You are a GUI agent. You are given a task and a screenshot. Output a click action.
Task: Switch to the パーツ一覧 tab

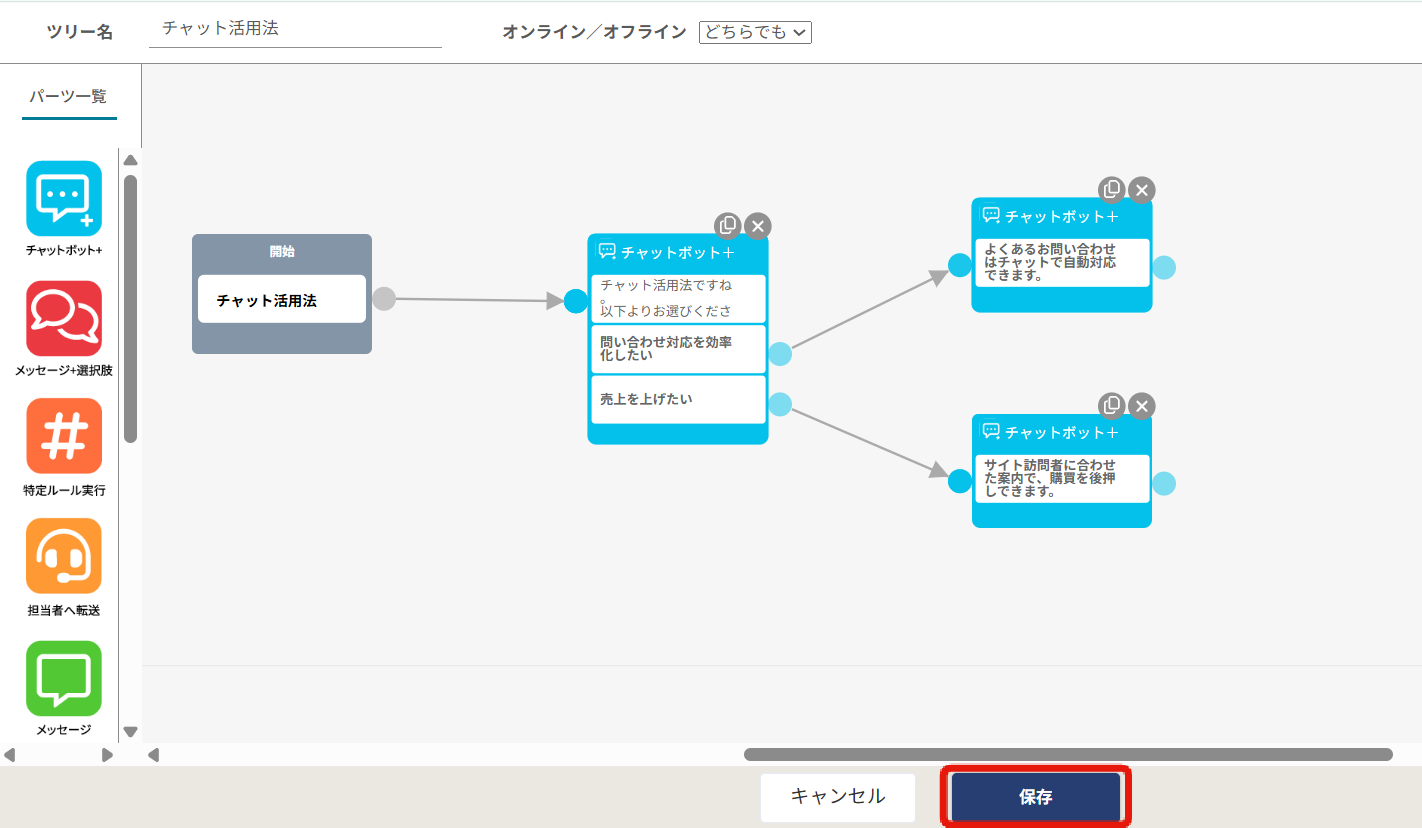click(68, 97)
